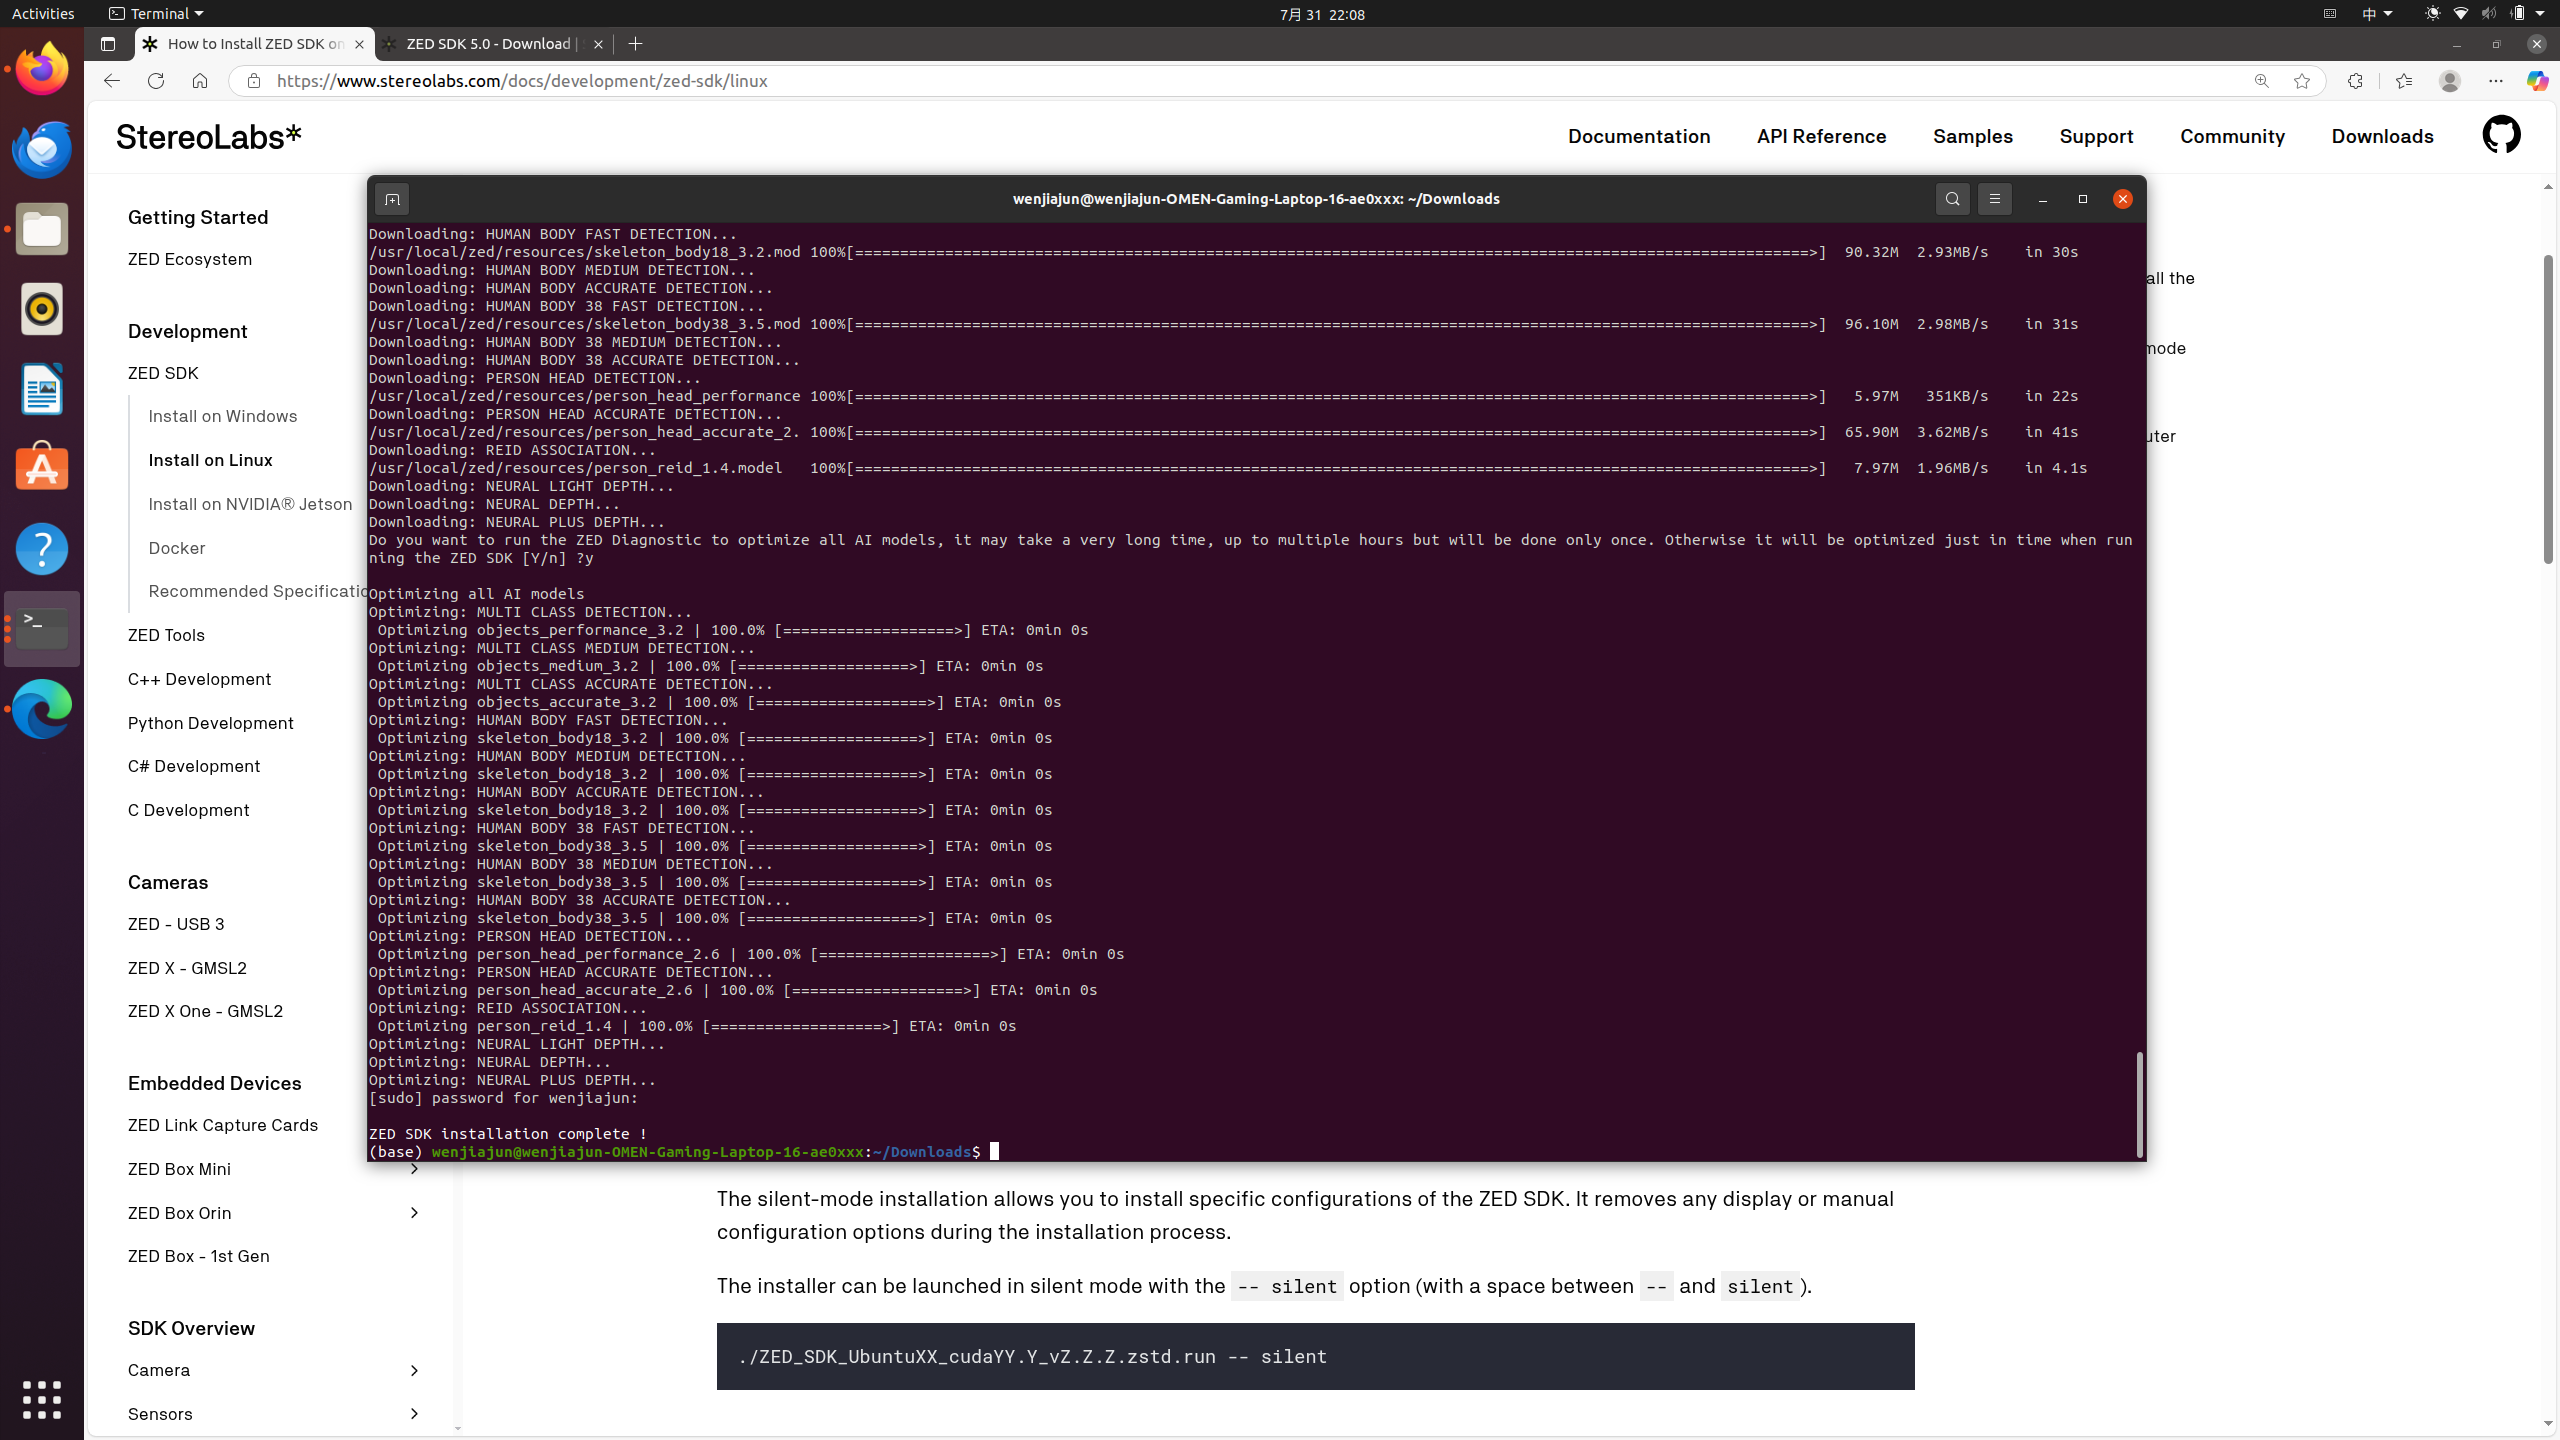Click Microsoft Edge dock icon
The image size is (2560, 1440).
coord(42,708)
